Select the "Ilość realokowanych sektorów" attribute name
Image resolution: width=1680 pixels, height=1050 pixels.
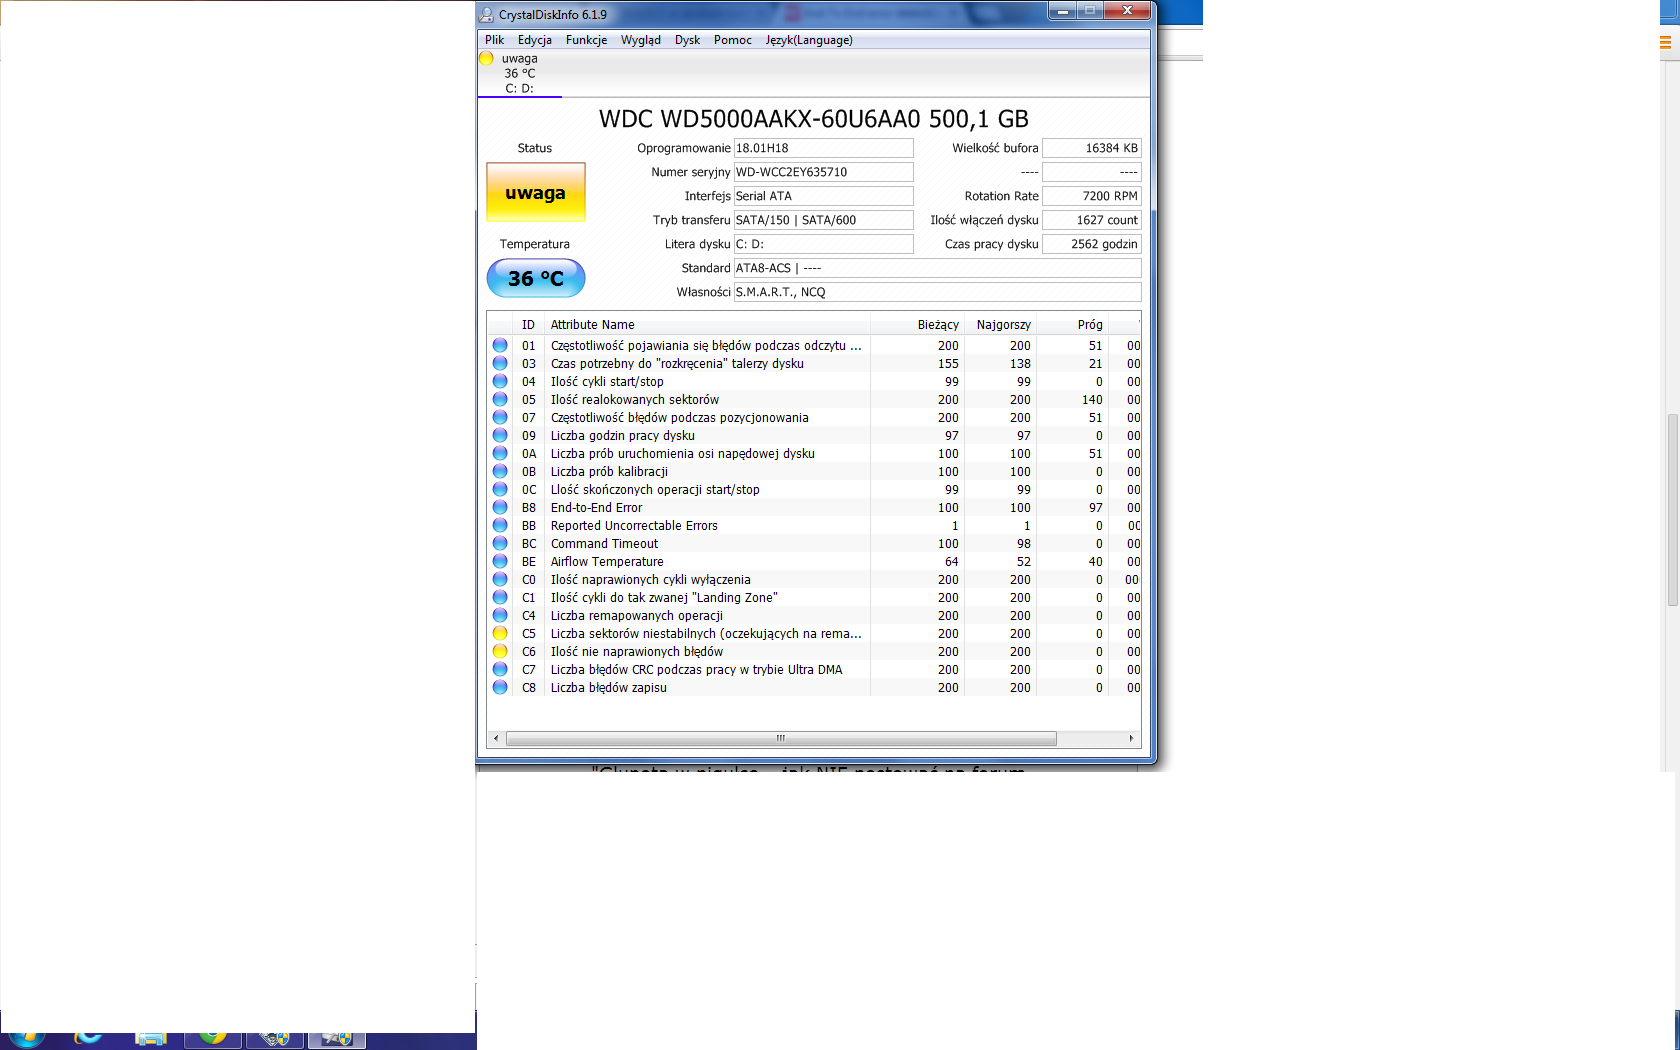[635, 399]
